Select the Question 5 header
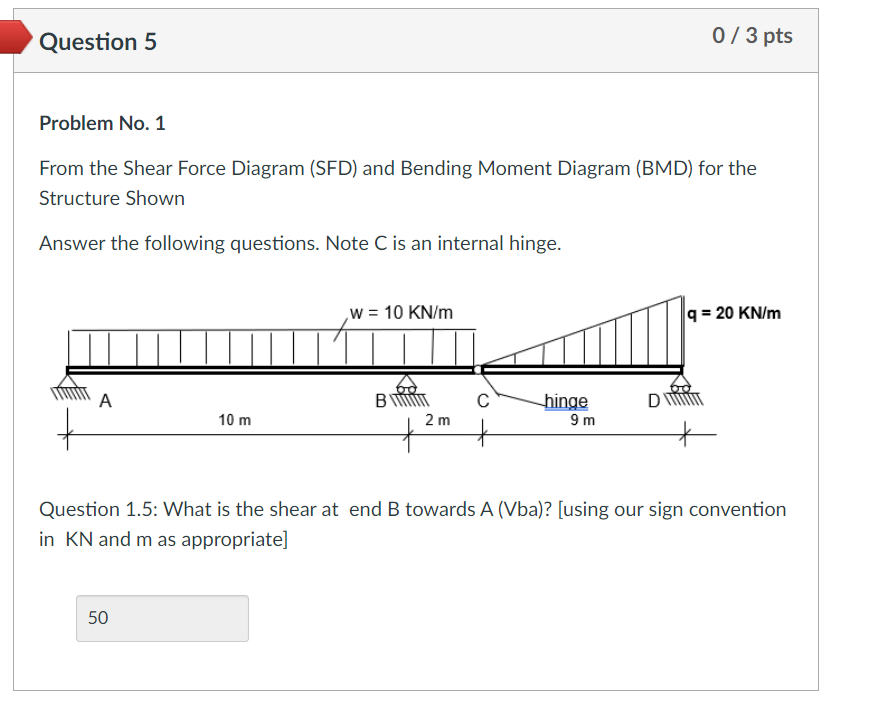This screenshot has width=876, height=722. [99, 42]
